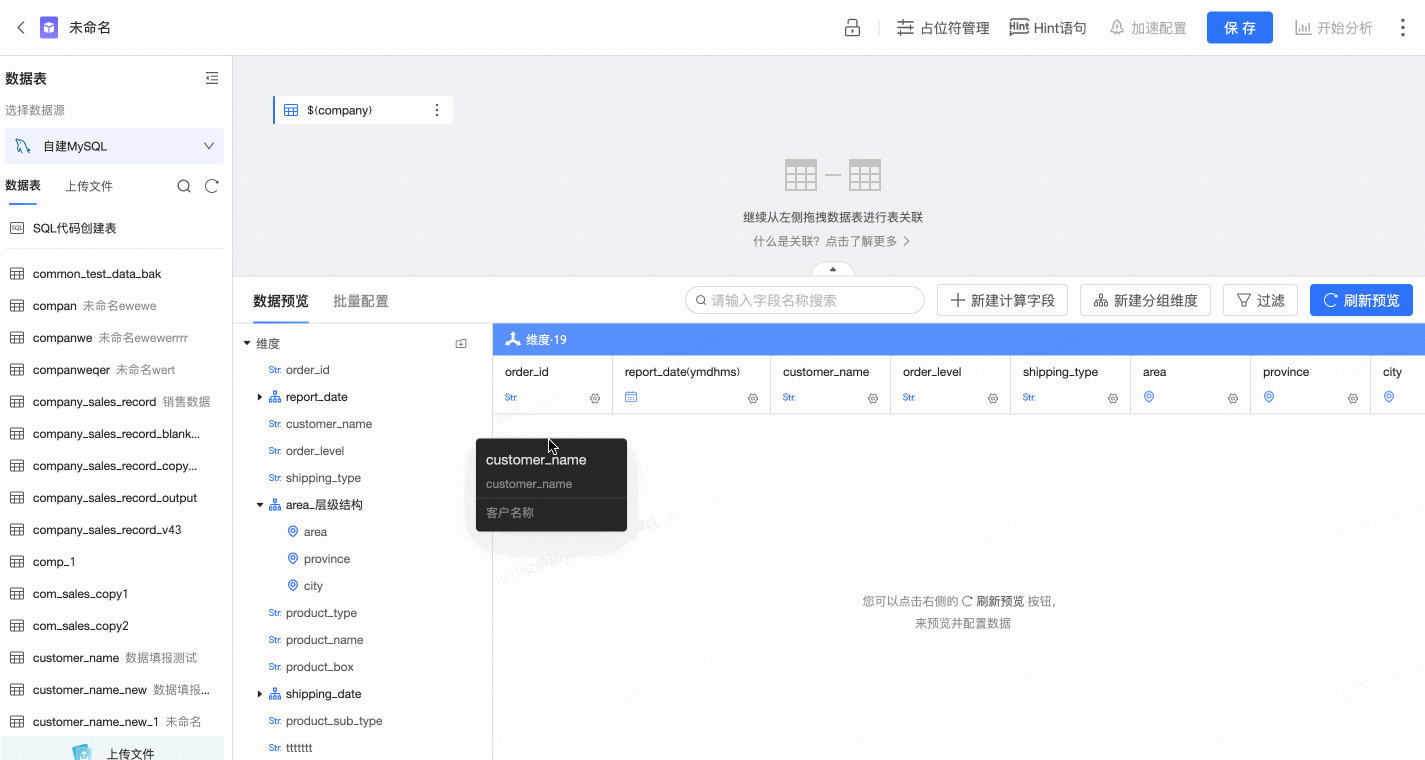Click 新建计算字段 button
This screenshot has width=1425, height=760.
tap(1002, 300)
